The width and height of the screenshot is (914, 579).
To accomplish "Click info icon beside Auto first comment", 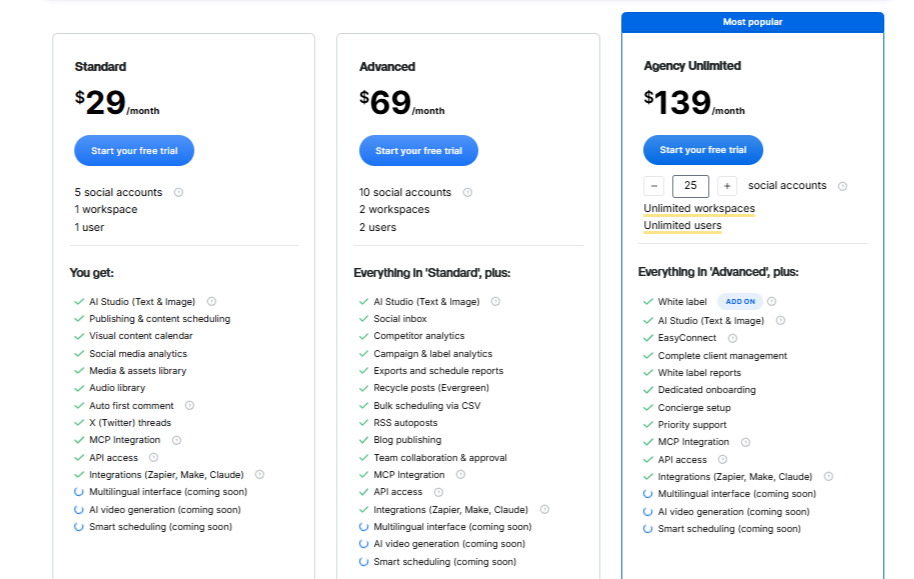I will [189, 406].
